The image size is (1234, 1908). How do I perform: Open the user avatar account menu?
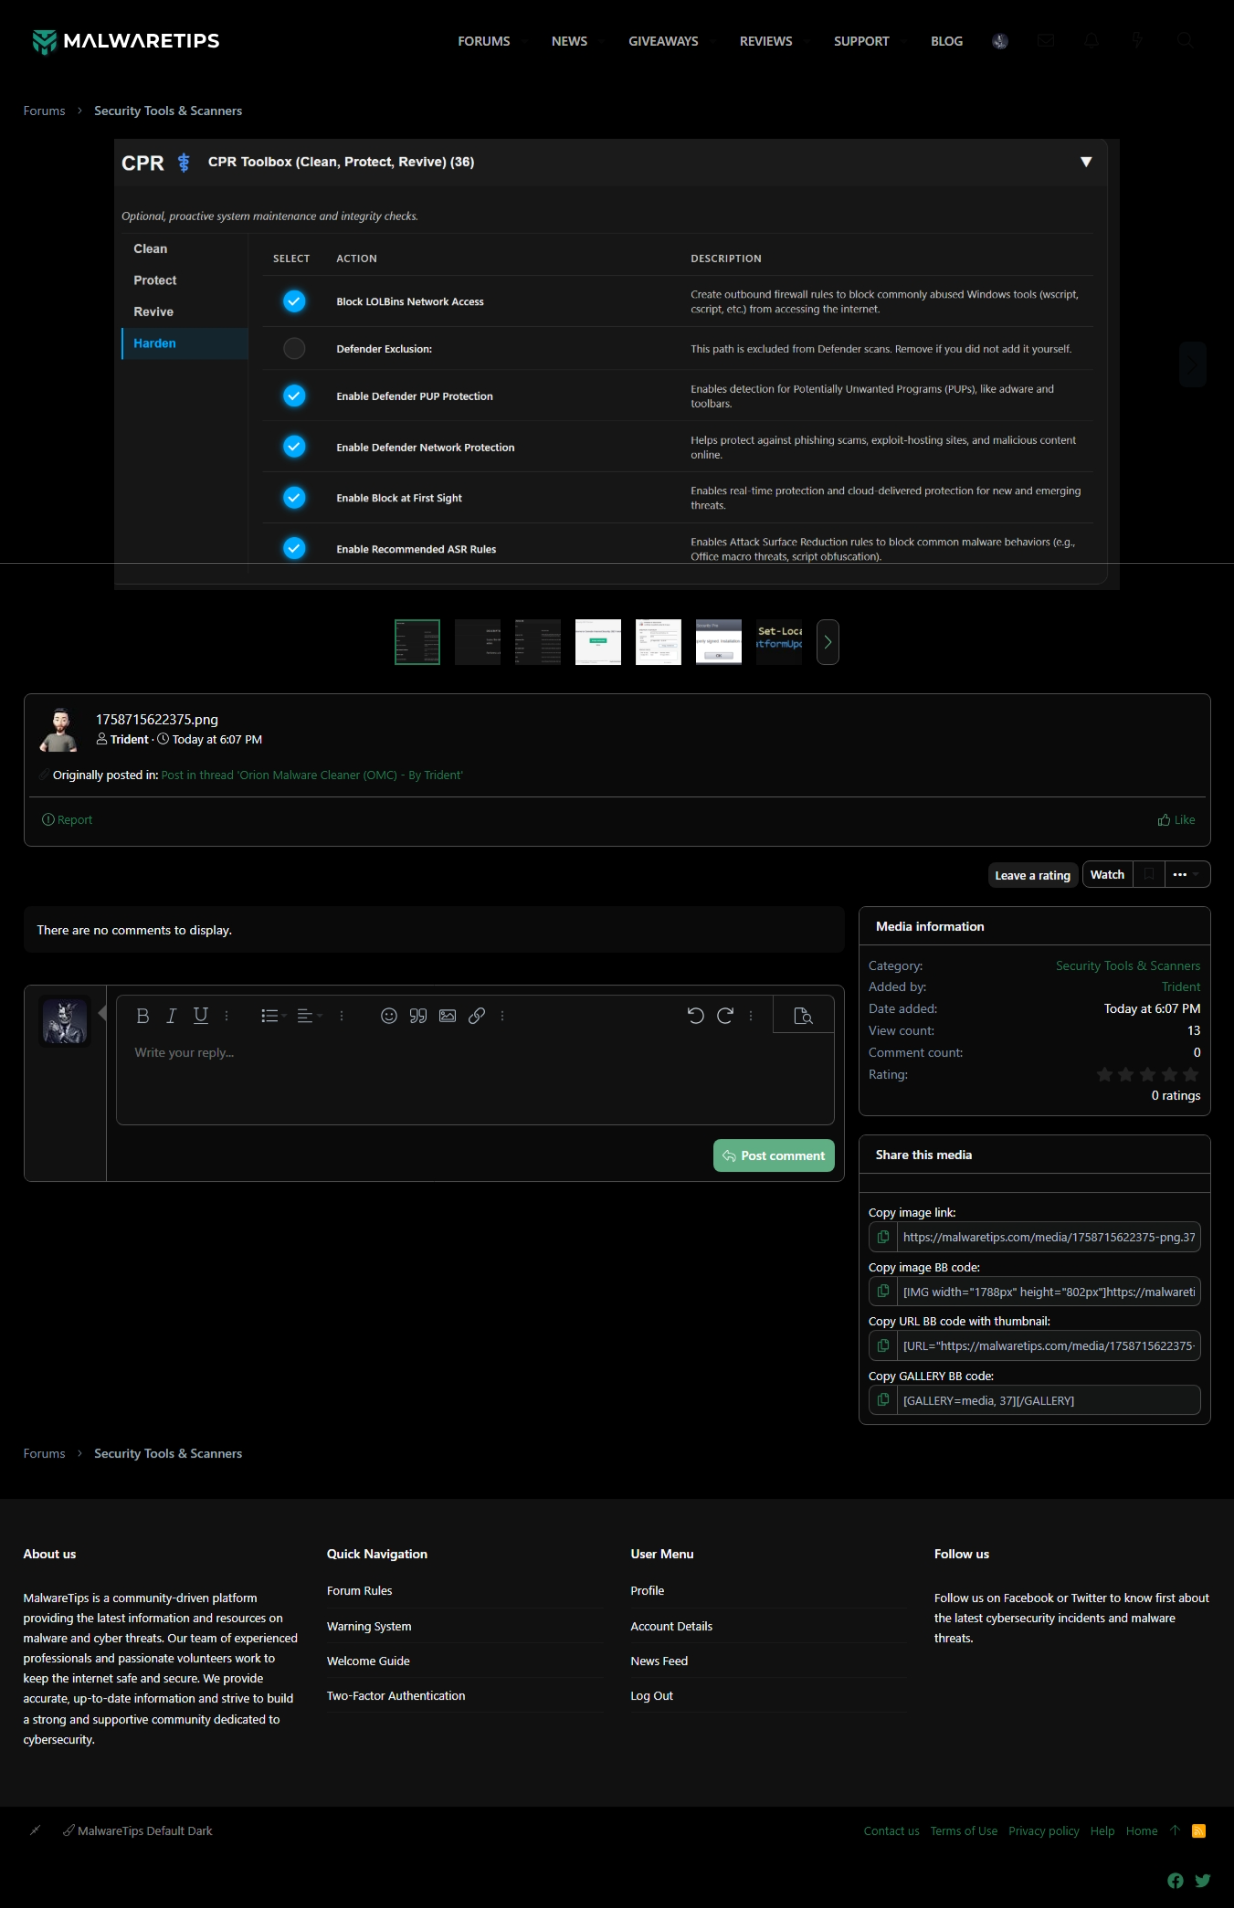[x=1000, y=41]
